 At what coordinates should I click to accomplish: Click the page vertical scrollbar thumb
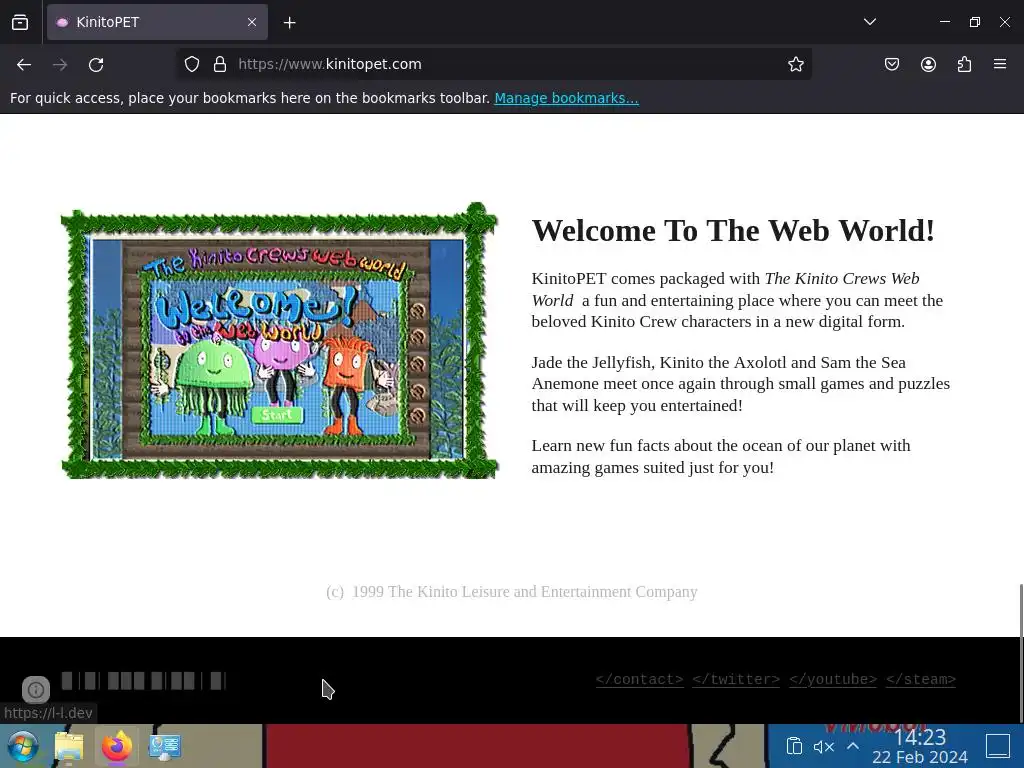pos(1021,653)
